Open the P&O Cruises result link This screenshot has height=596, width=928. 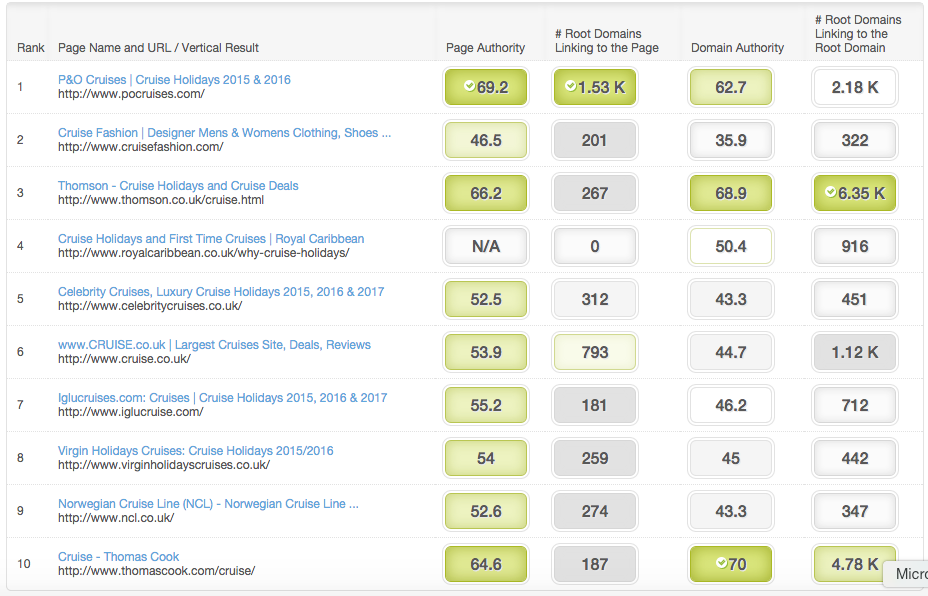point(174,80)
